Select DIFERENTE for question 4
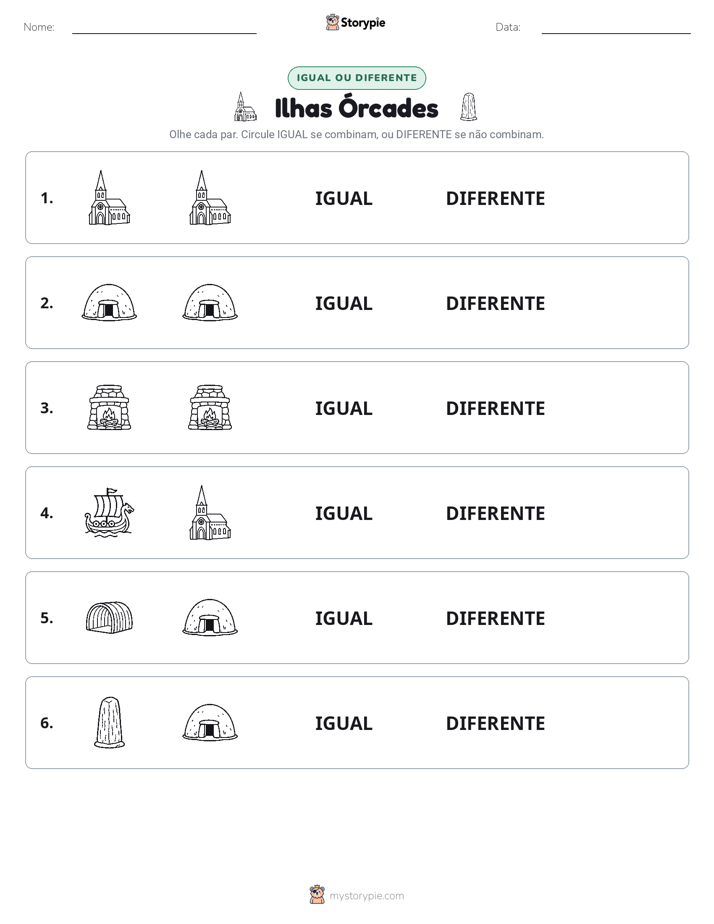The image size is (714, 924). 495,513
